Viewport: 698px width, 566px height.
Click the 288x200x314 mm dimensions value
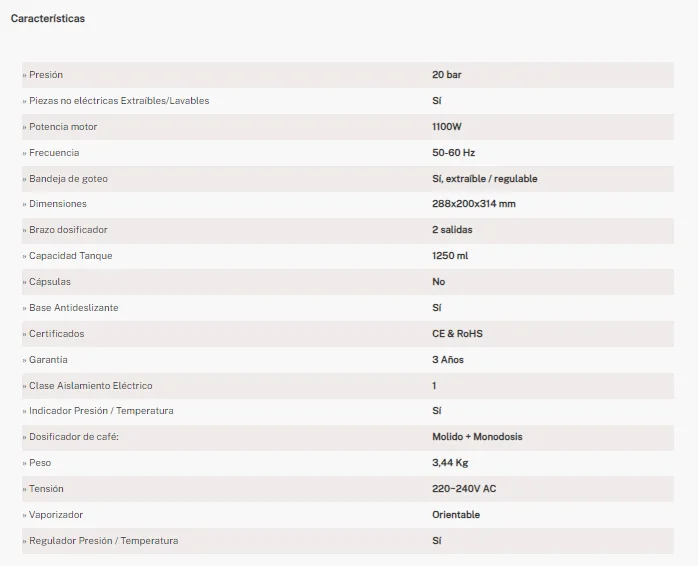click(474, 204)
